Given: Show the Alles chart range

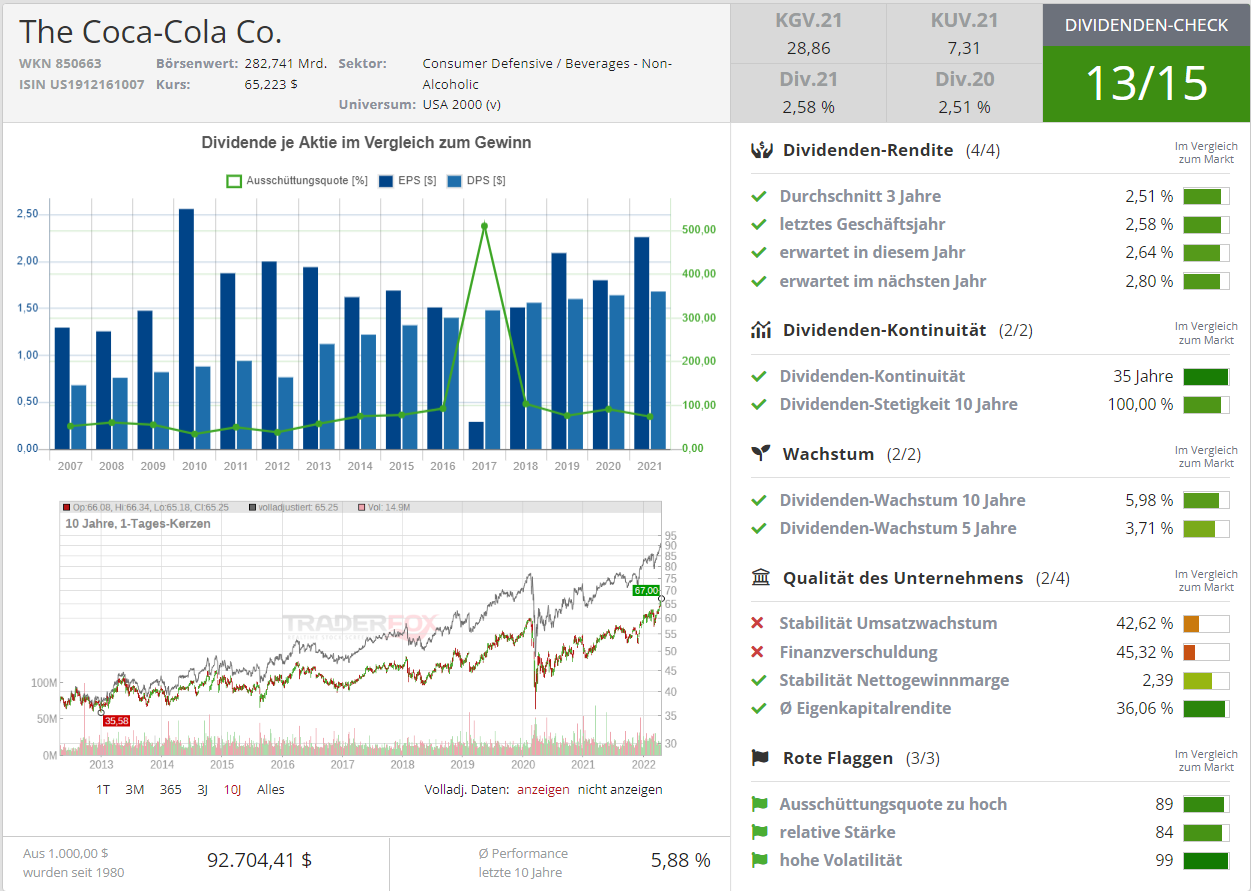Looking at the screenshot, I should point(271,789).
